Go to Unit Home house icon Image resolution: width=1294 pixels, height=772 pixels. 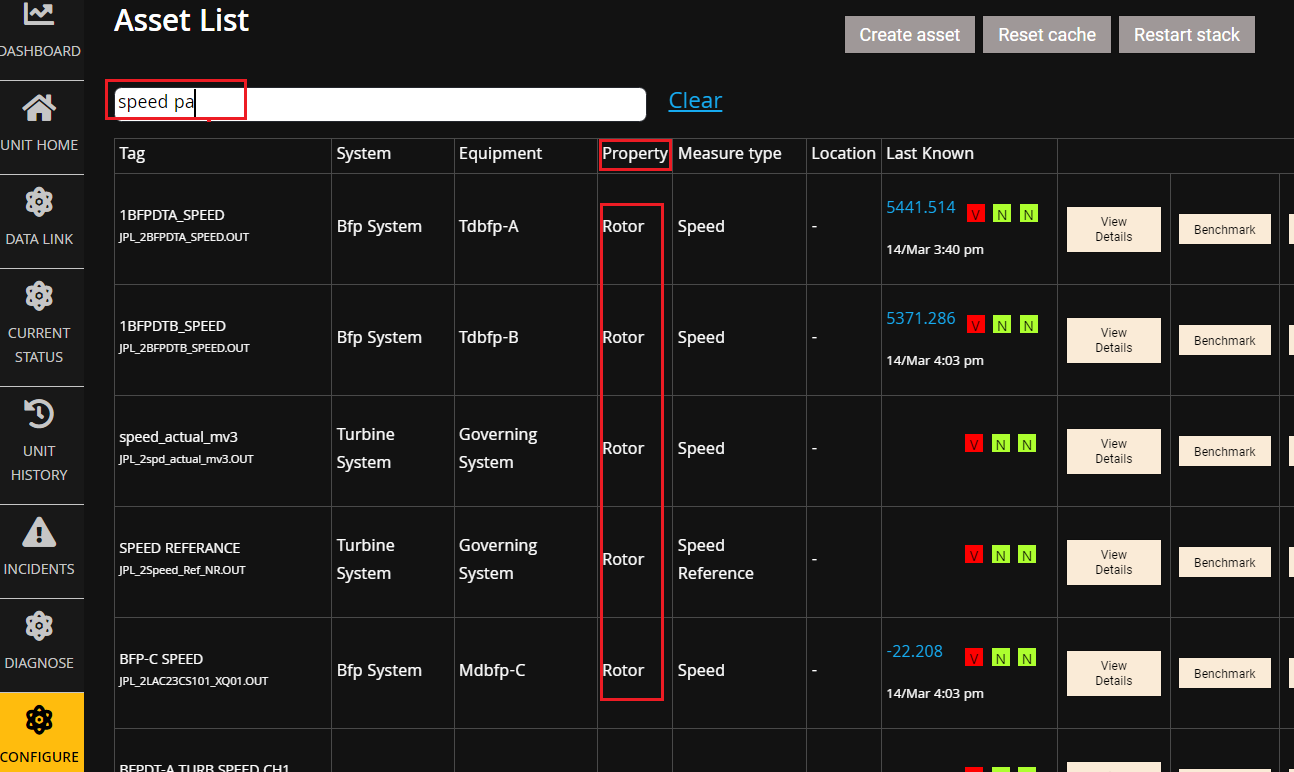(x=39, y=107)
